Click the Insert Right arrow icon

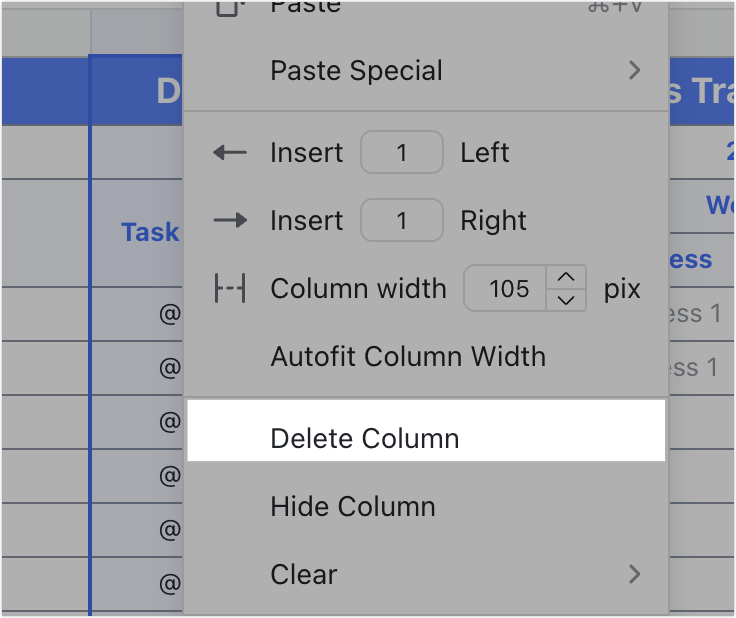[x=230, y=220]
